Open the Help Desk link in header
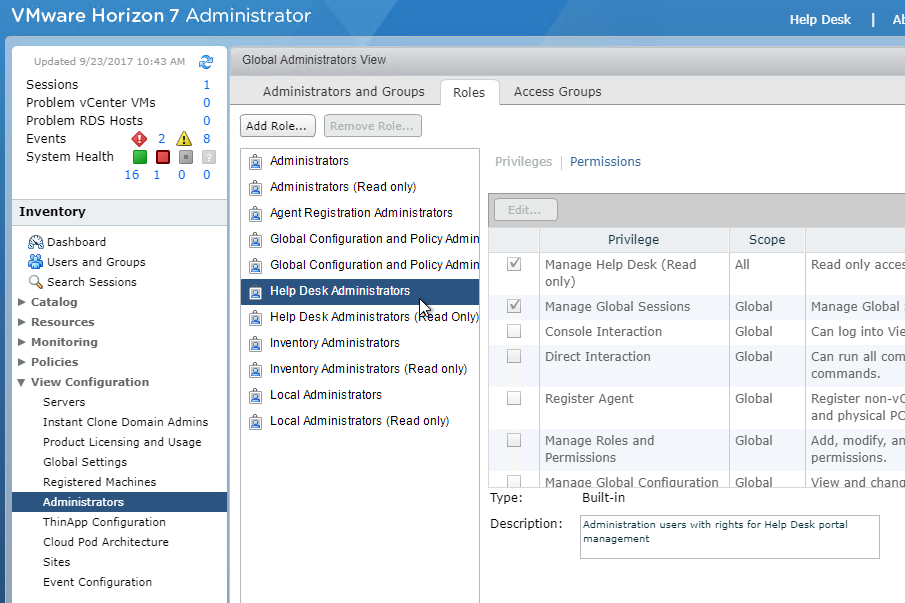Image resolution: width=905 pixels, height=603 pixels. [820, 20]
